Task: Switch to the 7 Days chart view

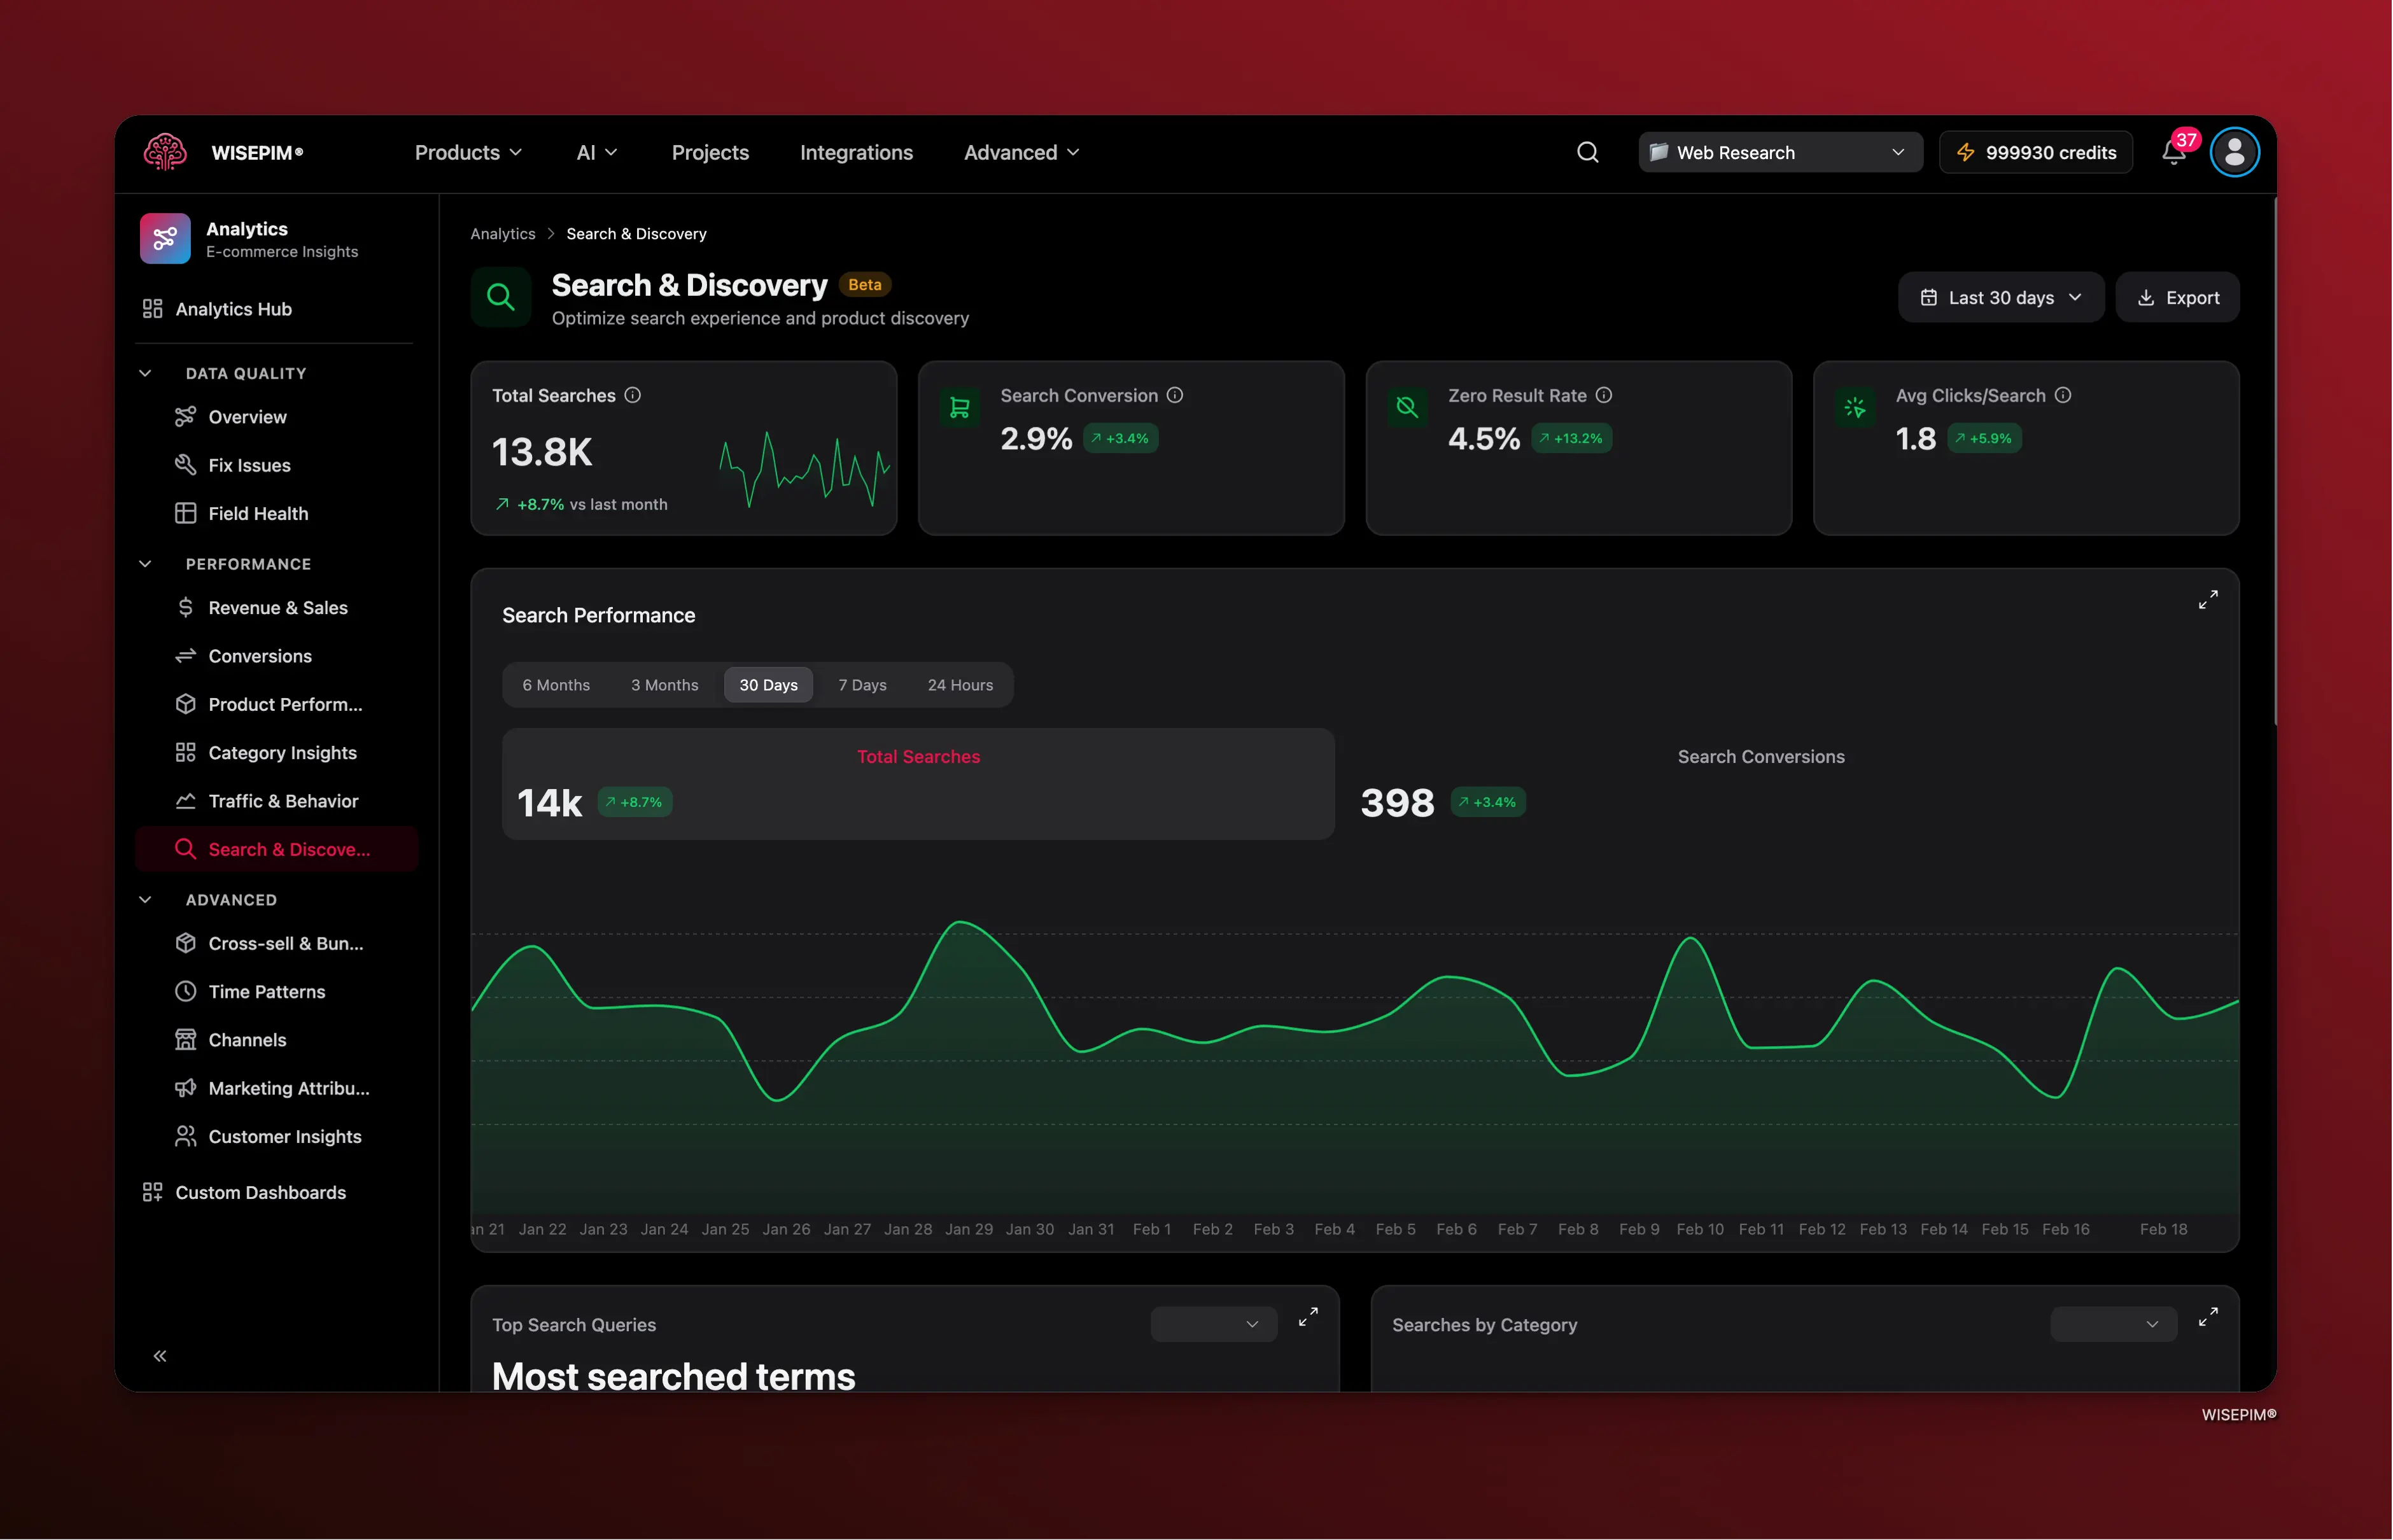Action: 862,685
